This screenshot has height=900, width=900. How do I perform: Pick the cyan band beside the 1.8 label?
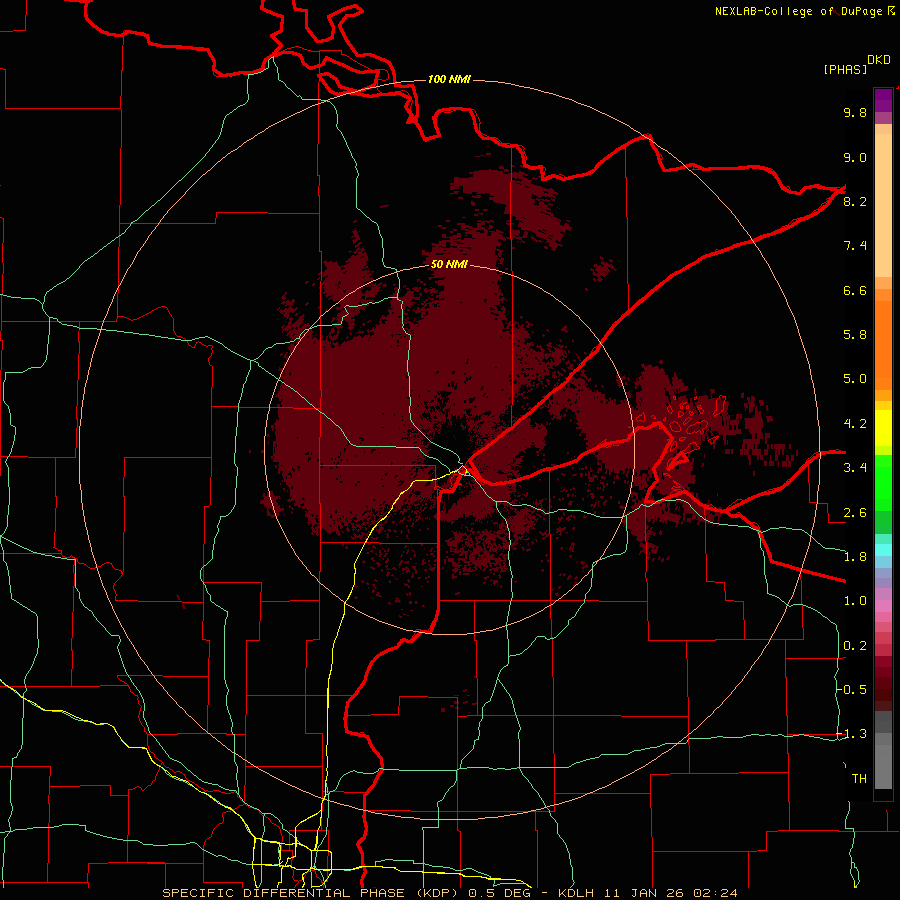click(x=883, y=550)
